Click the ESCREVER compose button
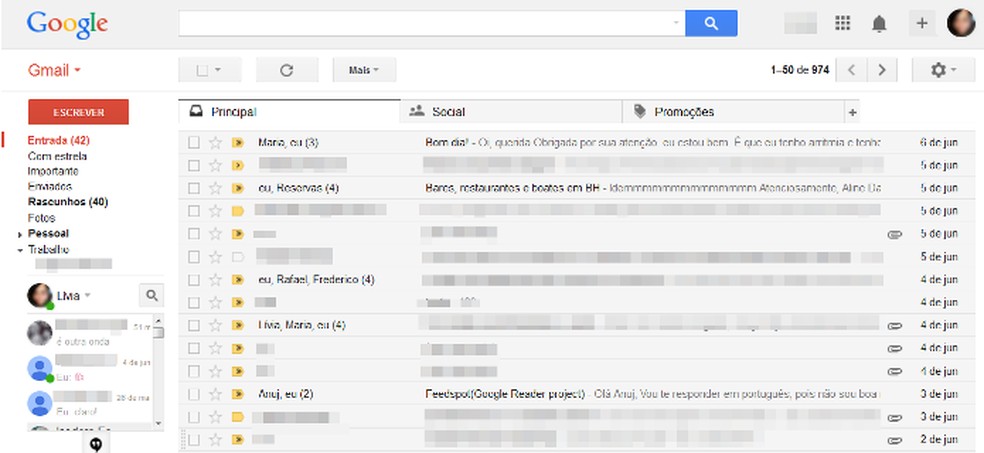 (78, 112)
